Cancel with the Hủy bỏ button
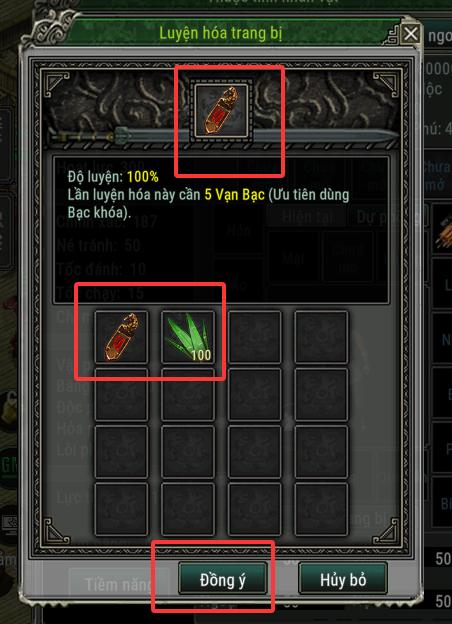The image size is (452, 624). pyautogui.click(x=343, y=580)
